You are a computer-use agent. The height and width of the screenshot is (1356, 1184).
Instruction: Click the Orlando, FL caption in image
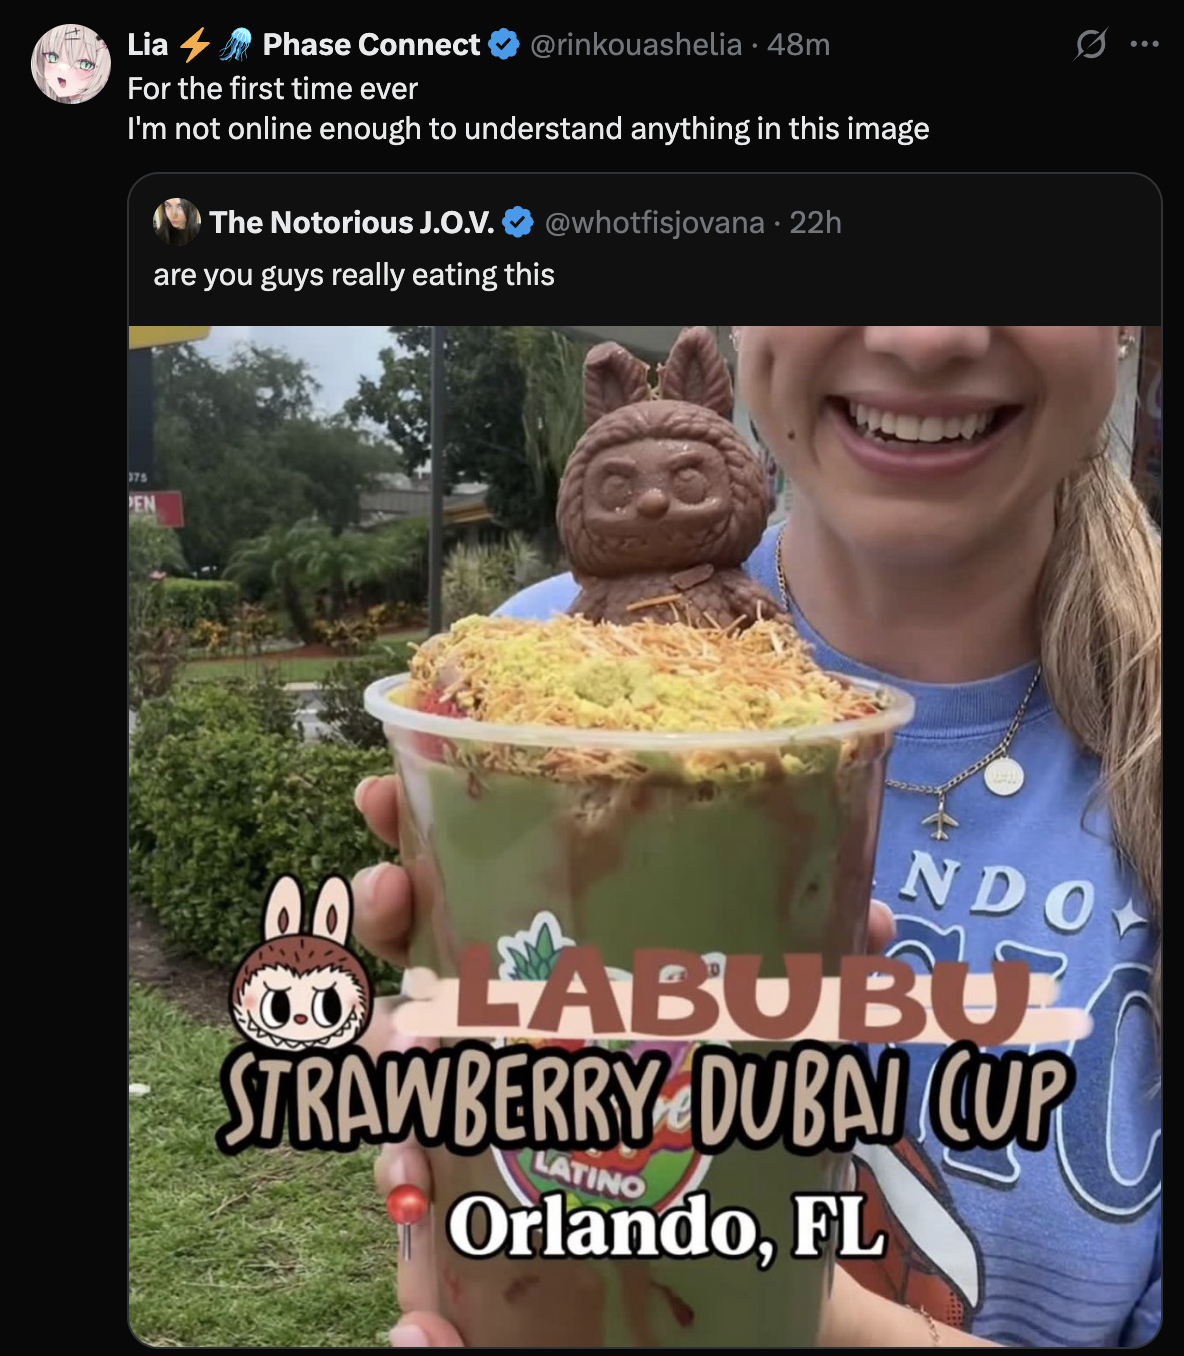665,1225
